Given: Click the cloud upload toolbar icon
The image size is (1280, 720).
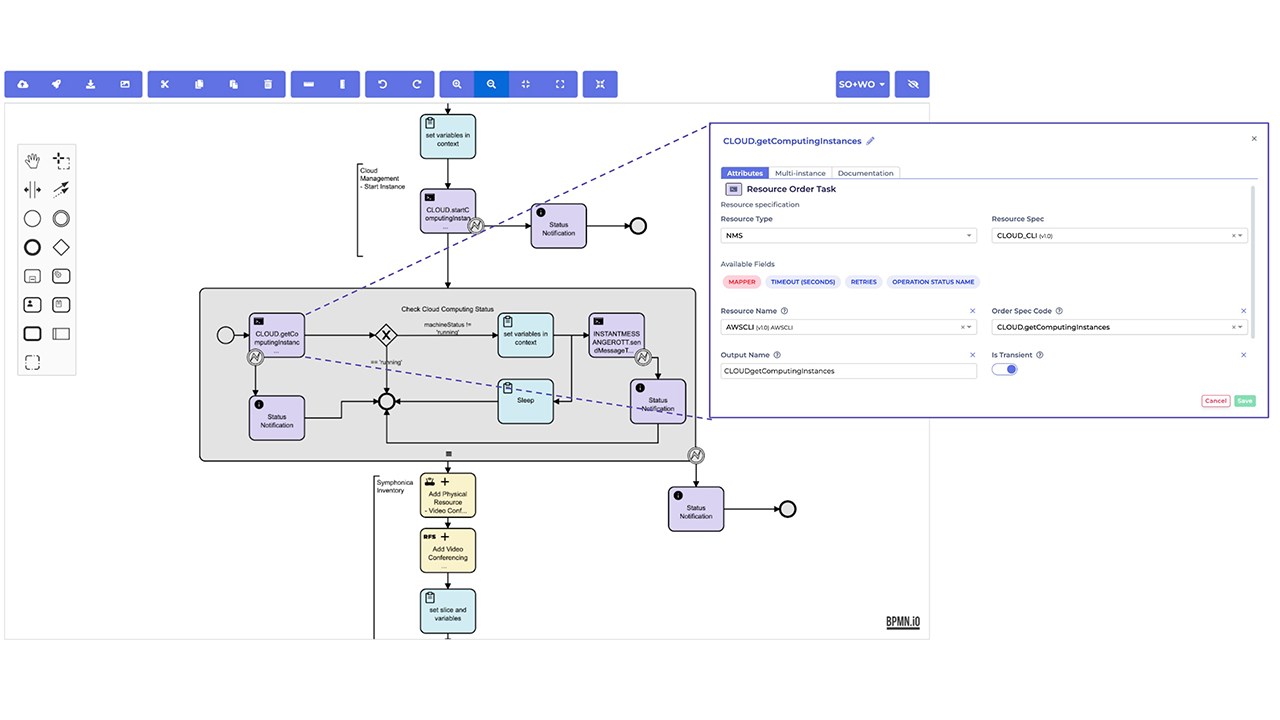Looking at the screenshot, I should tap(23, 84).
